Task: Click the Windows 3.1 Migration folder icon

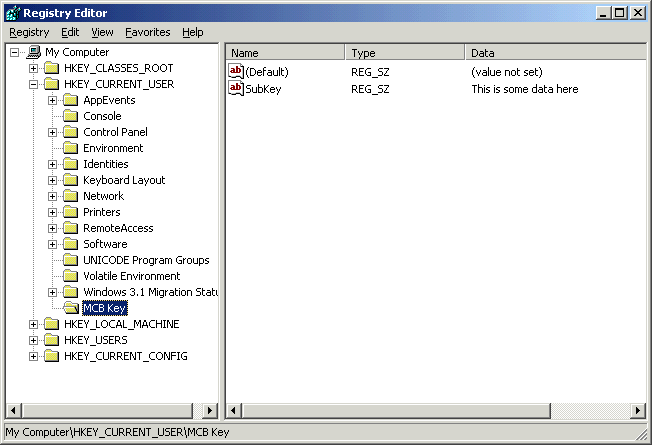Action: pos(71,292)
